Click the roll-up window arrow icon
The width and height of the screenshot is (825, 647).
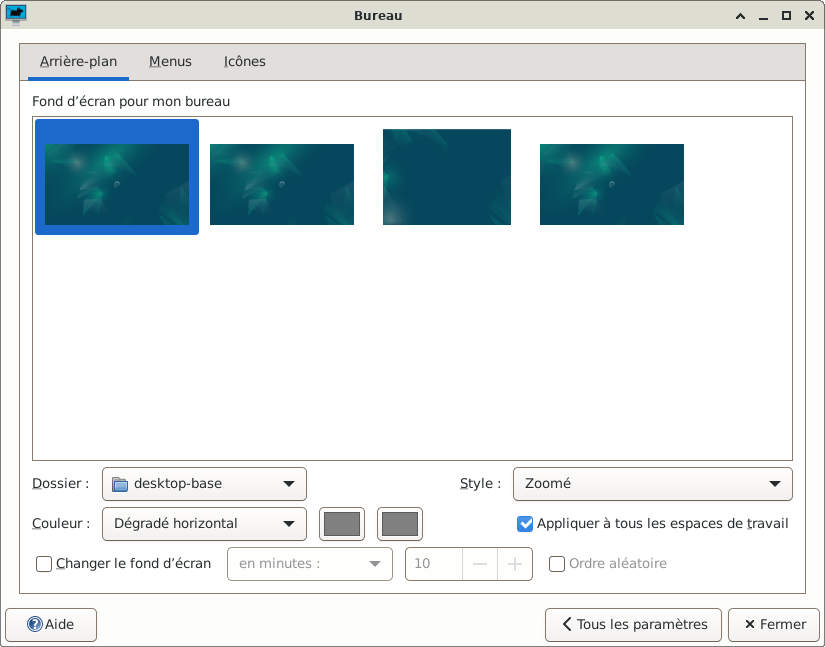pyautogui.click(x=740, y=16)
